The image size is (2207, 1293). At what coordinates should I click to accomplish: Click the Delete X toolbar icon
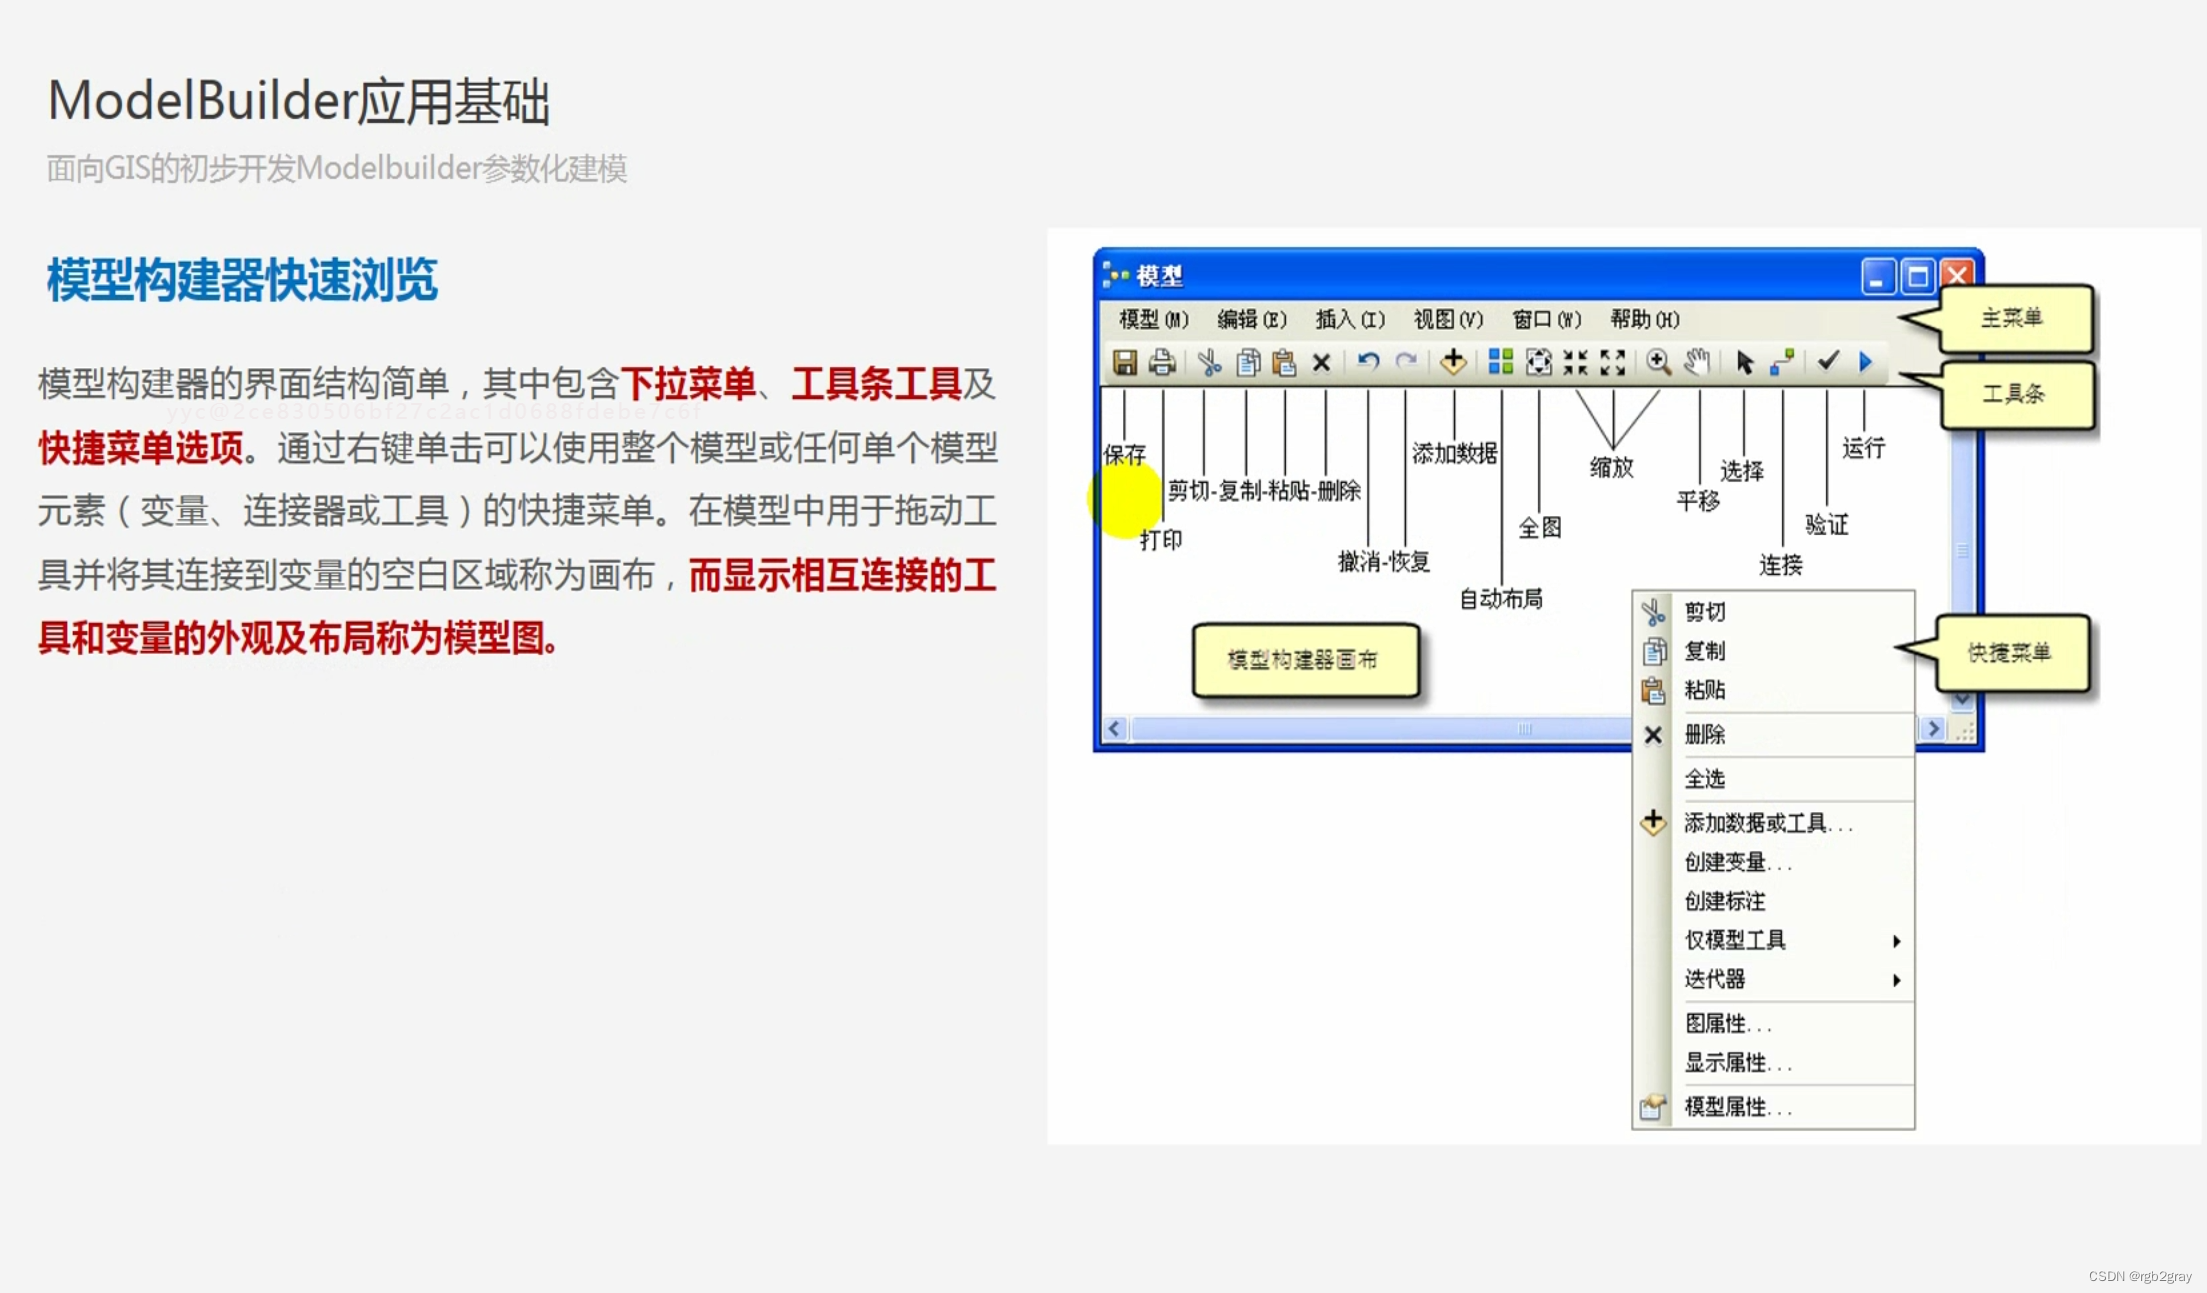(1322, 362)
